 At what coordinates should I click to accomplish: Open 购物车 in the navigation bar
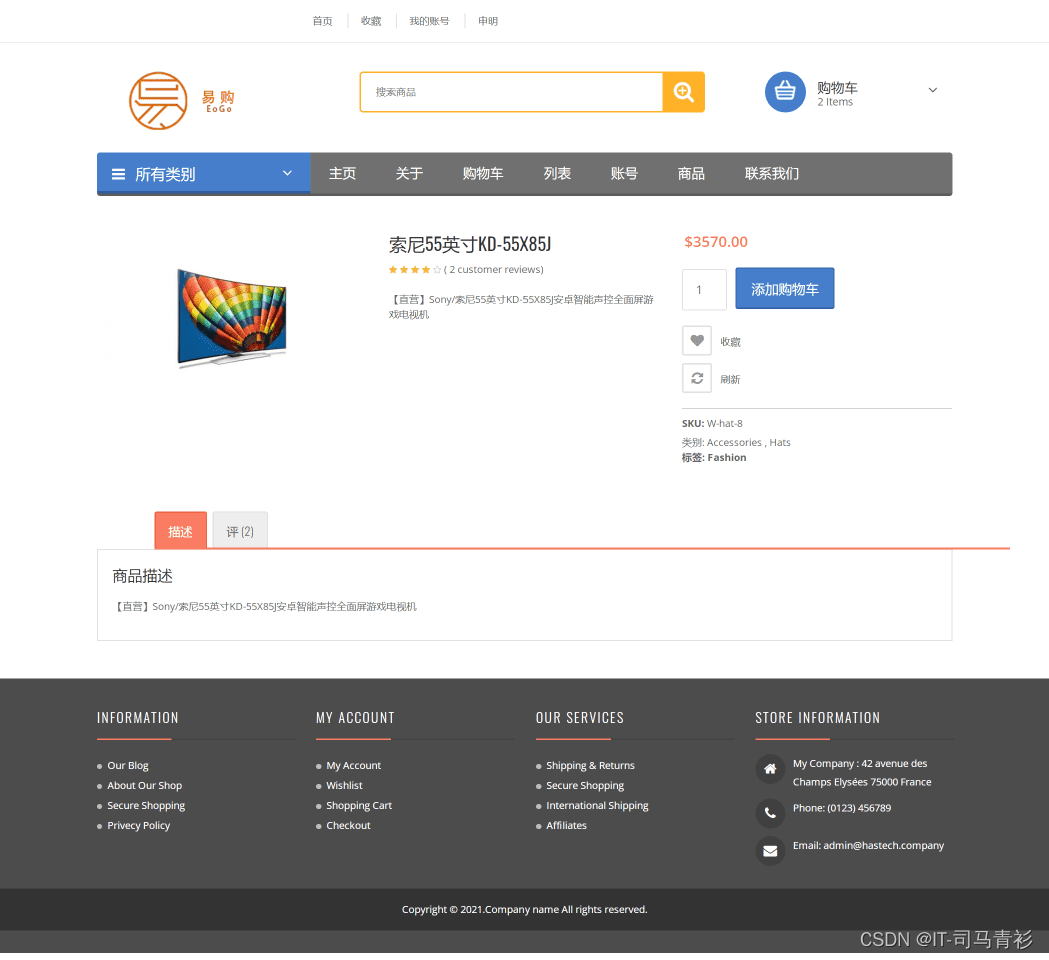[483, 174]
